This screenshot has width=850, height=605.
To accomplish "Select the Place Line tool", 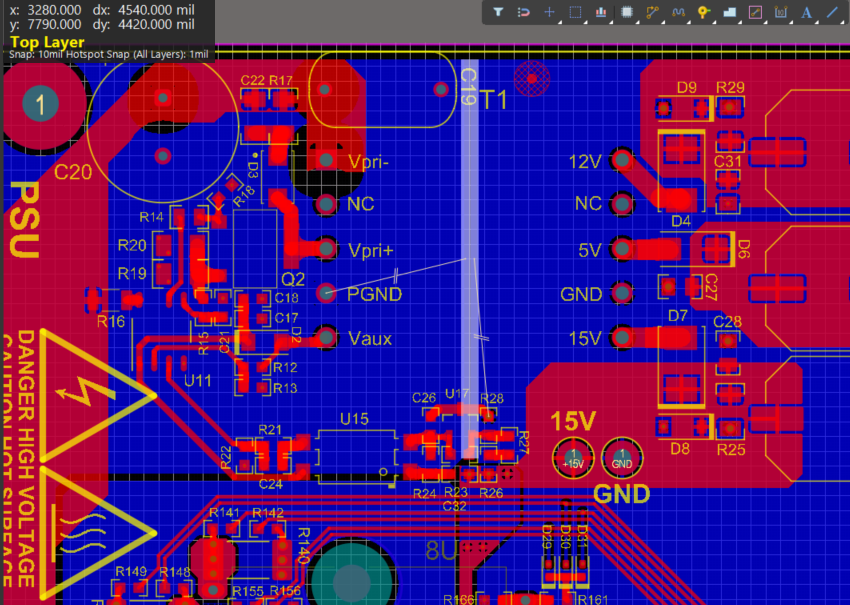I will pos(832,12).
